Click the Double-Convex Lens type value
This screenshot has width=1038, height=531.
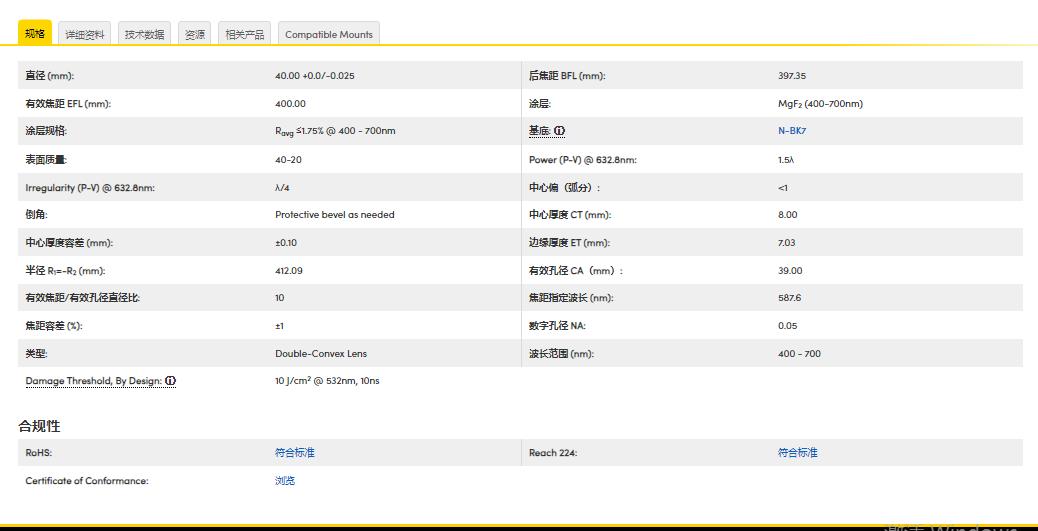[320, 354]
